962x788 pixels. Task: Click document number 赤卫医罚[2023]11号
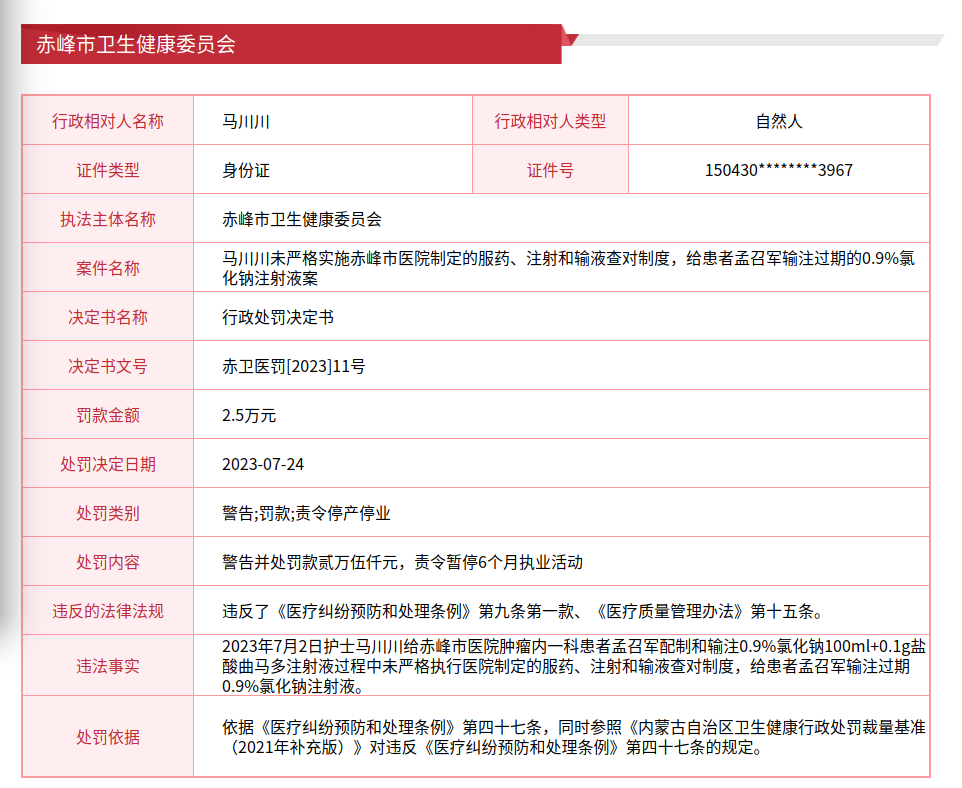click(294, 366)
